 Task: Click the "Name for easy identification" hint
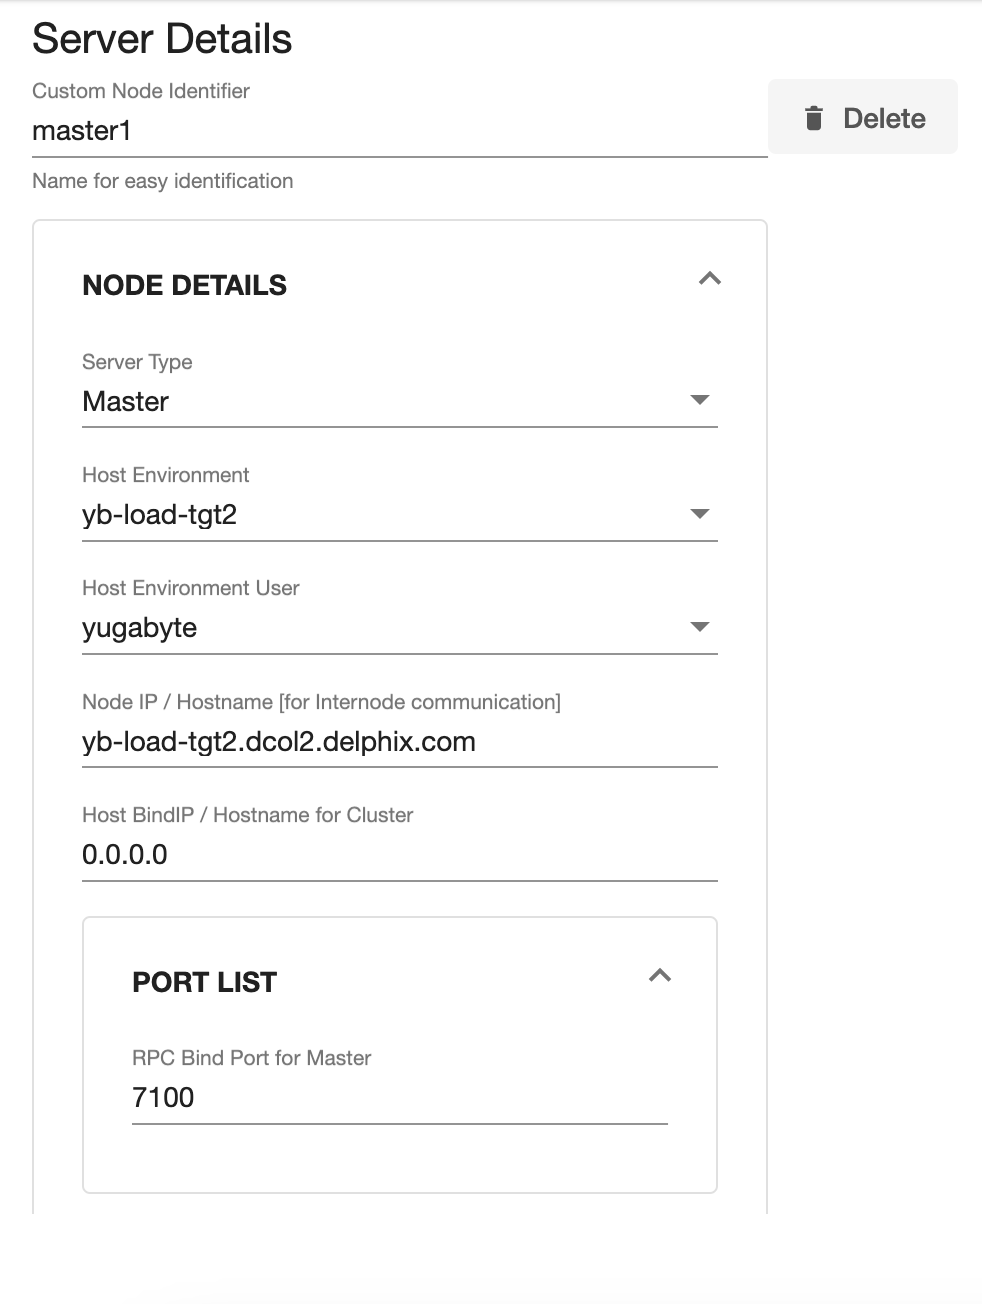163,181
